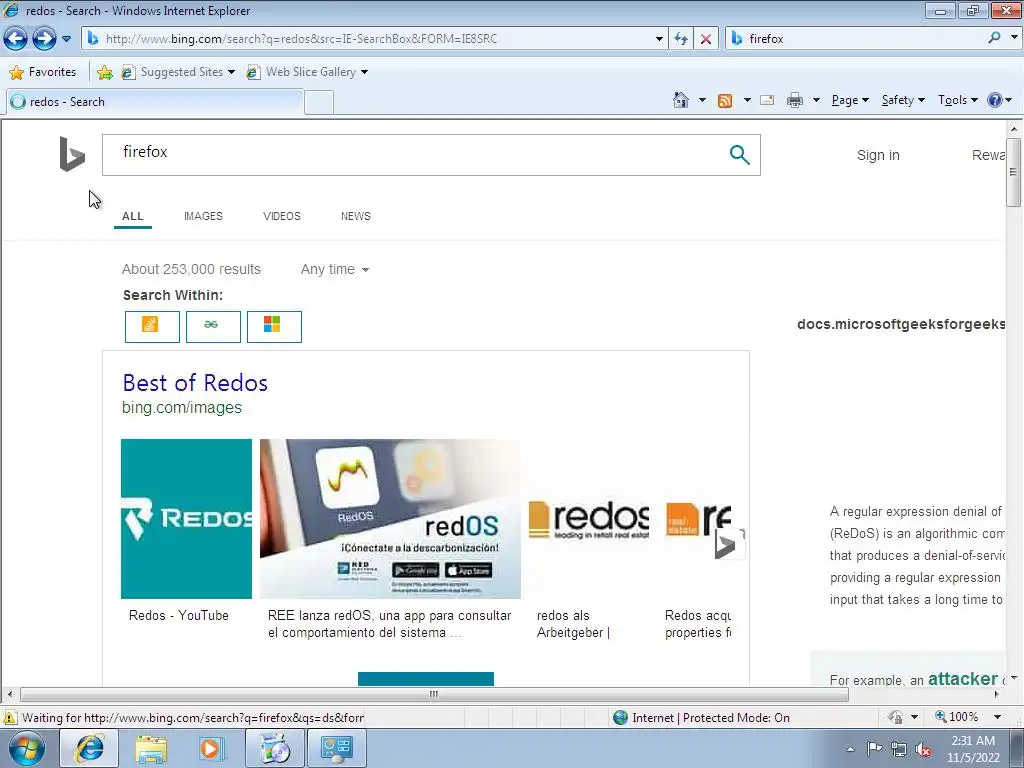
Task: Click the Read Mail icon
Action: tap(767, 100)
